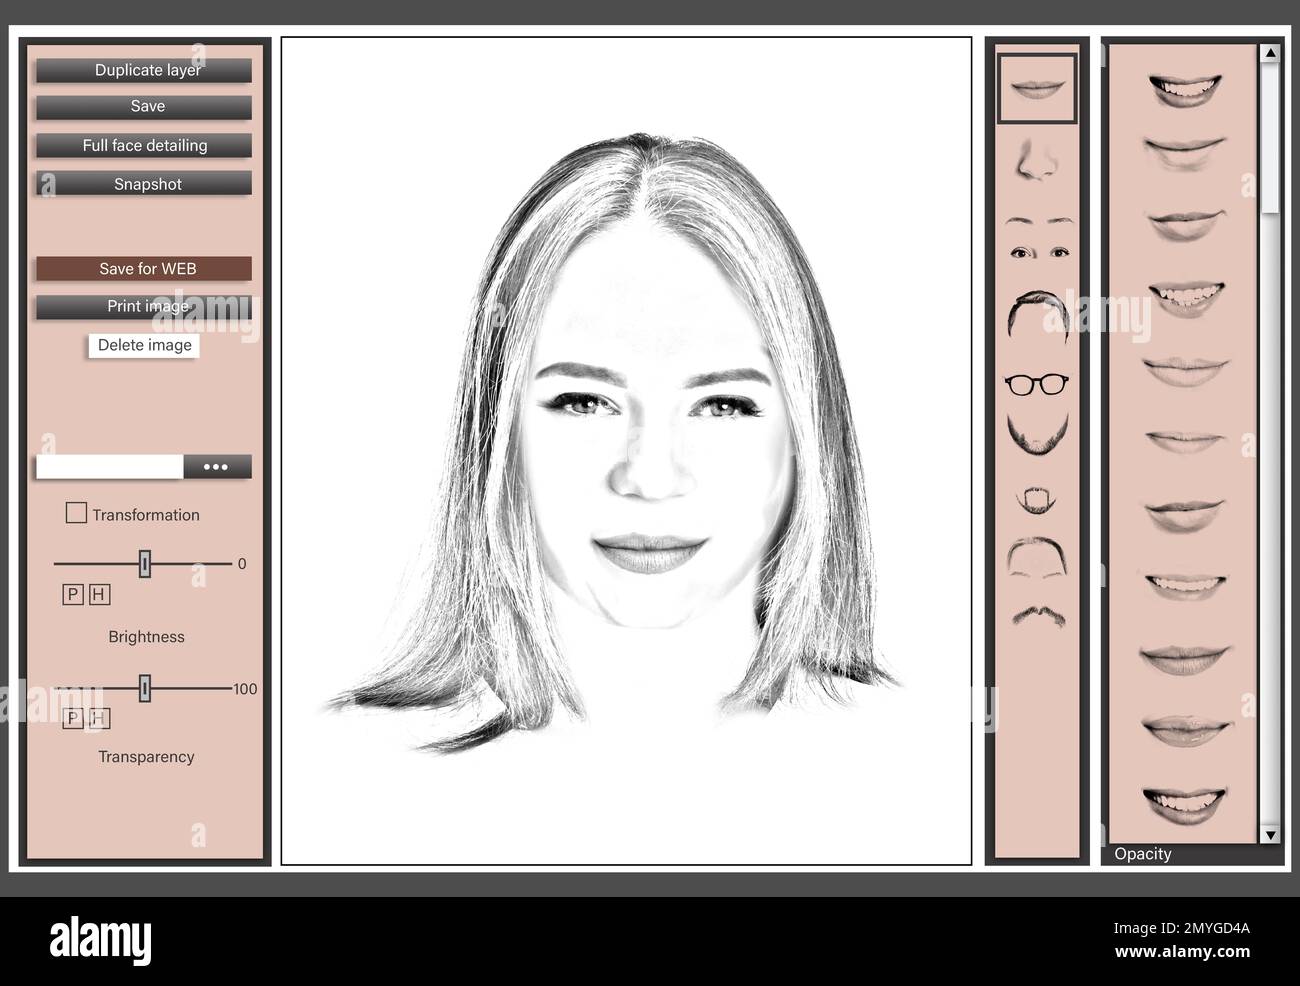Pick the third mouth option in list
The width and height of the screenshot is (1300, 986).
[x=1185, y=225]
